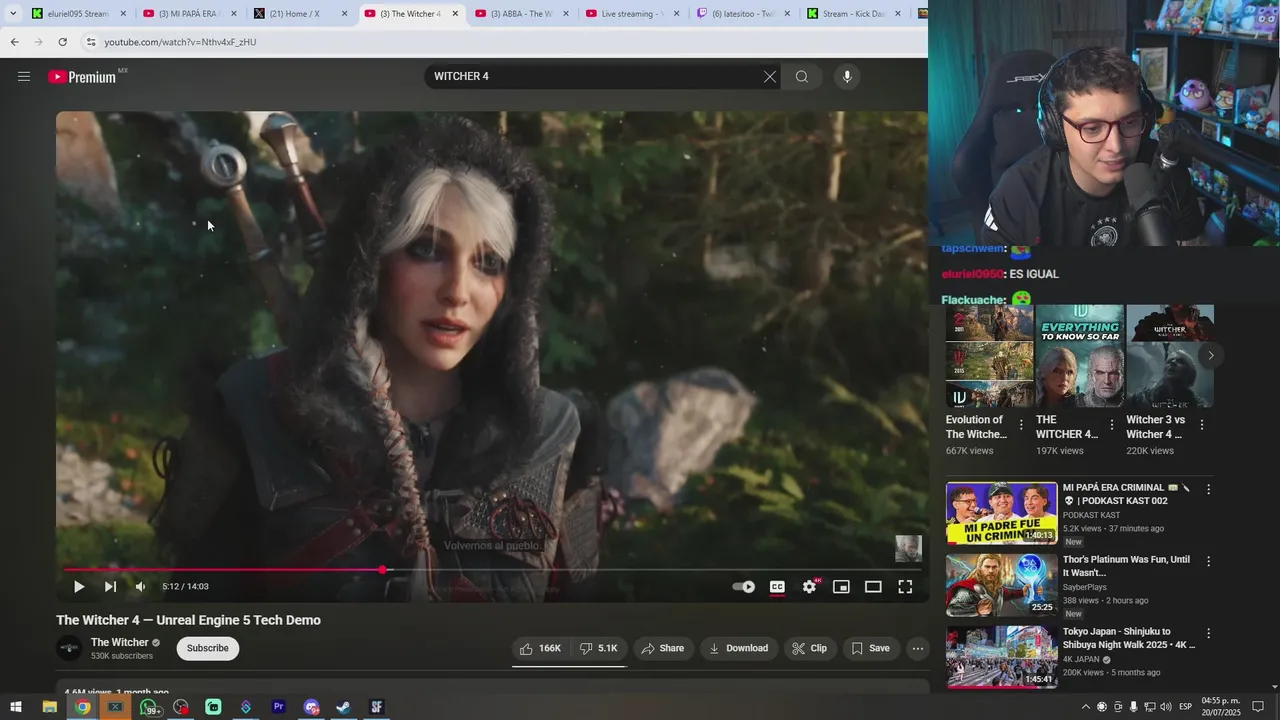Enter full screen mode
Screen dimensions: 1280x720
coord(905,587)
